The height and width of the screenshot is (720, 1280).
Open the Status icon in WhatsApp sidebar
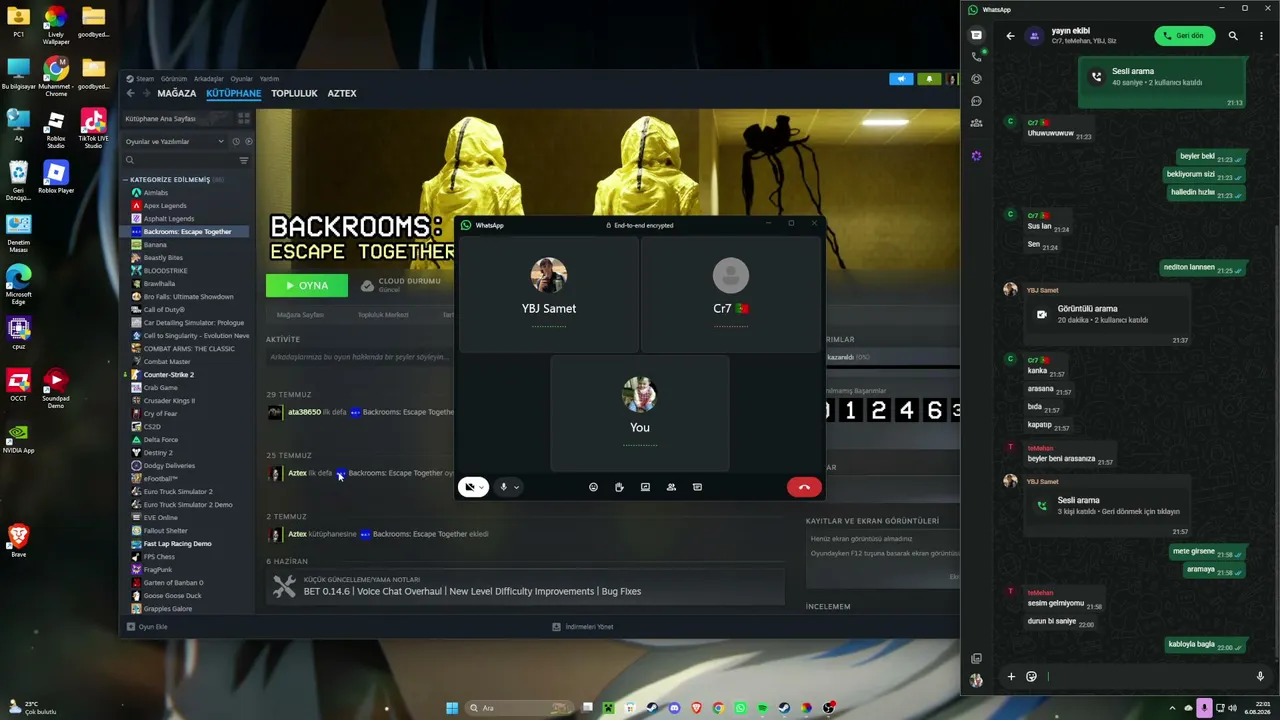click(x=977, y=79)
